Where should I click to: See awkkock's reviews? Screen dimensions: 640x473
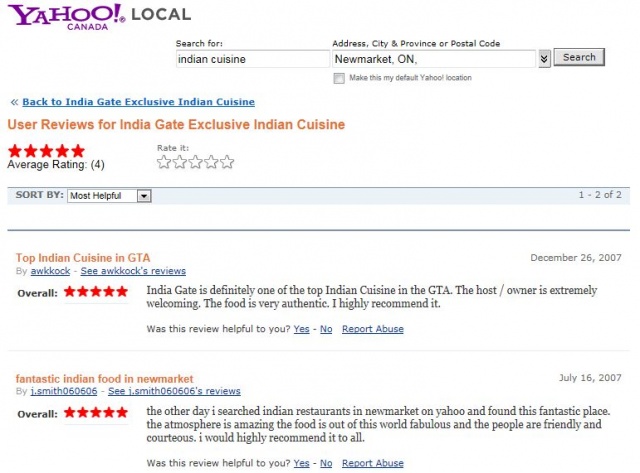click(133, 271)
